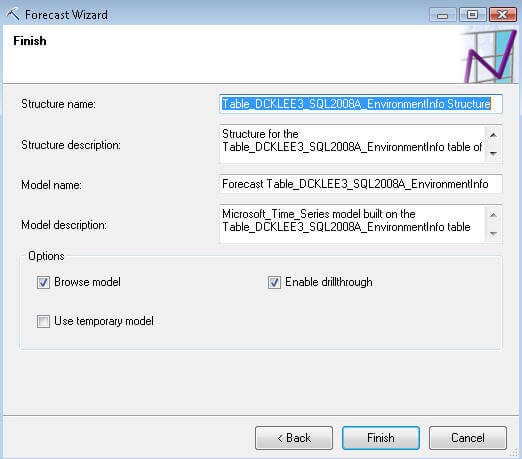
Task: Click the forecast chart graphic in header
Action: pyautogui.click(x=490, y=55)
